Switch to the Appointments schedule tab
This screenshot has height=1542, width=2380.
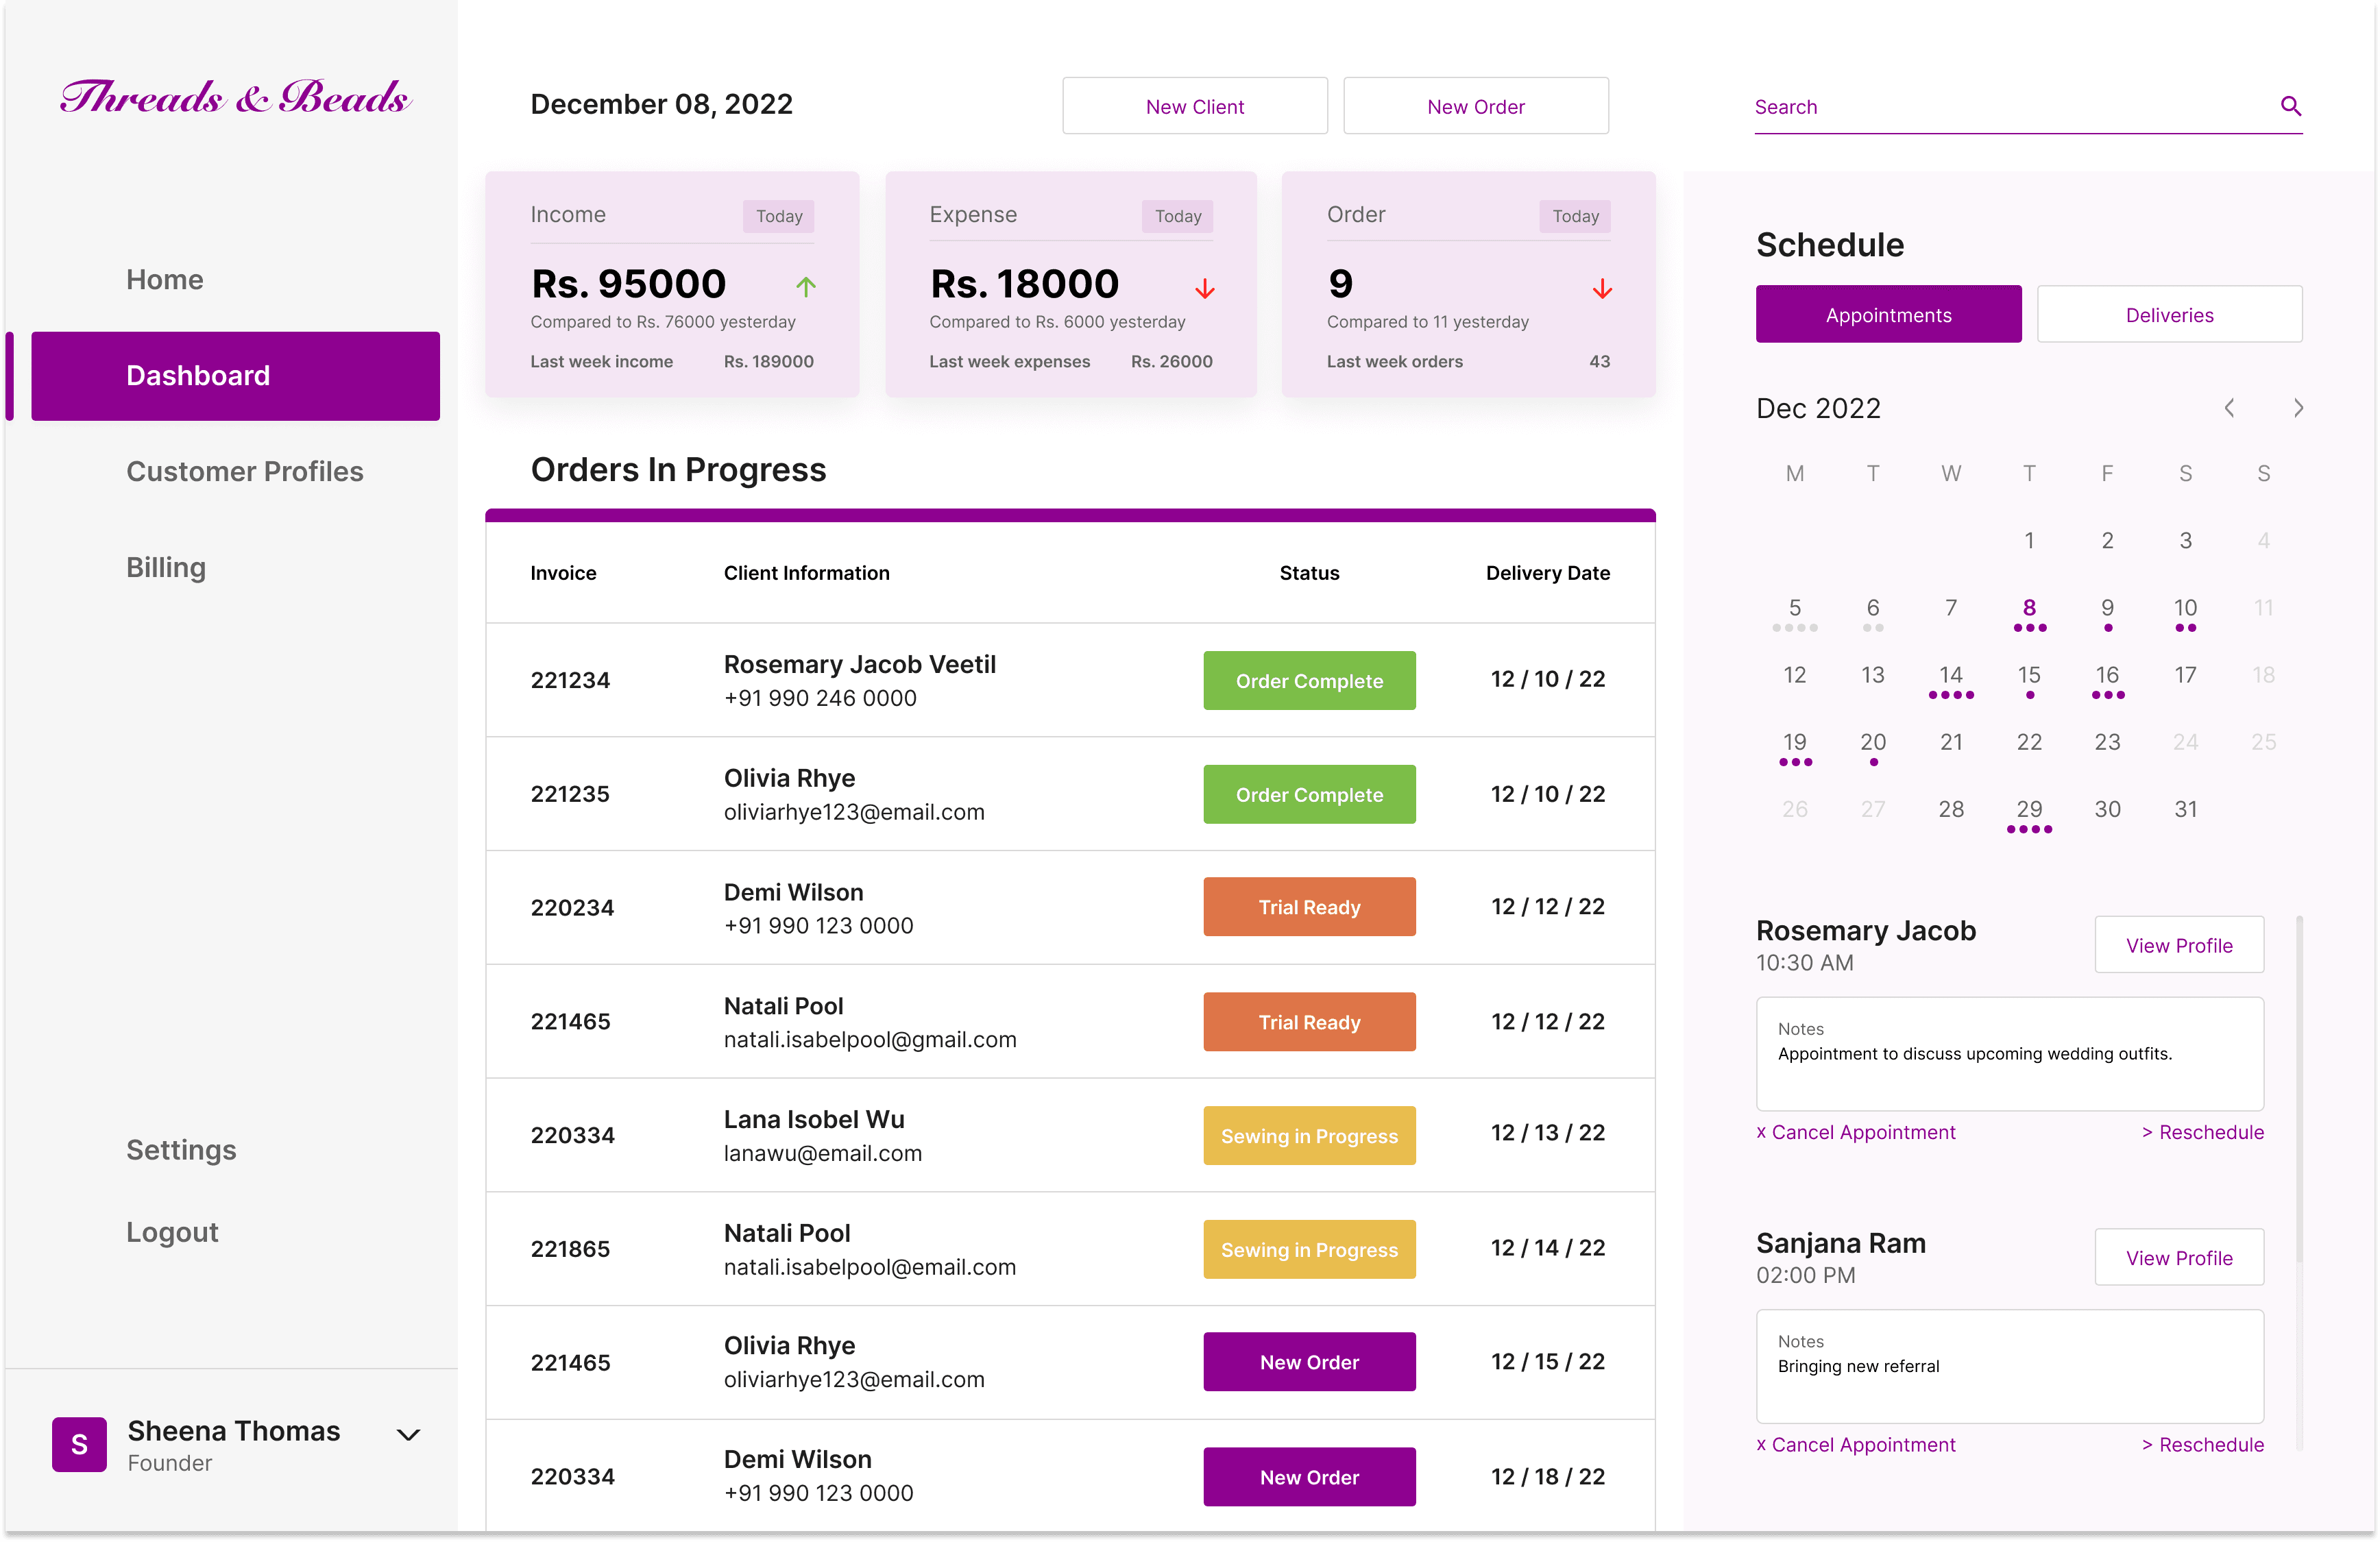click(x=1888, y=315)
